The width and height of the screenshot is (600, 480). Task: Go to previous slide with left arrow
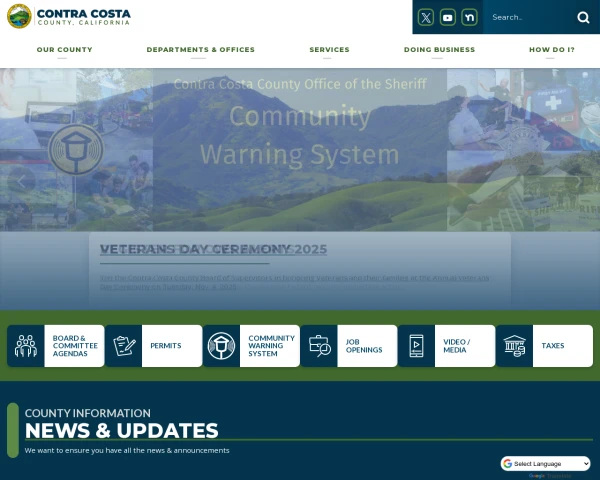click(21, 181)
